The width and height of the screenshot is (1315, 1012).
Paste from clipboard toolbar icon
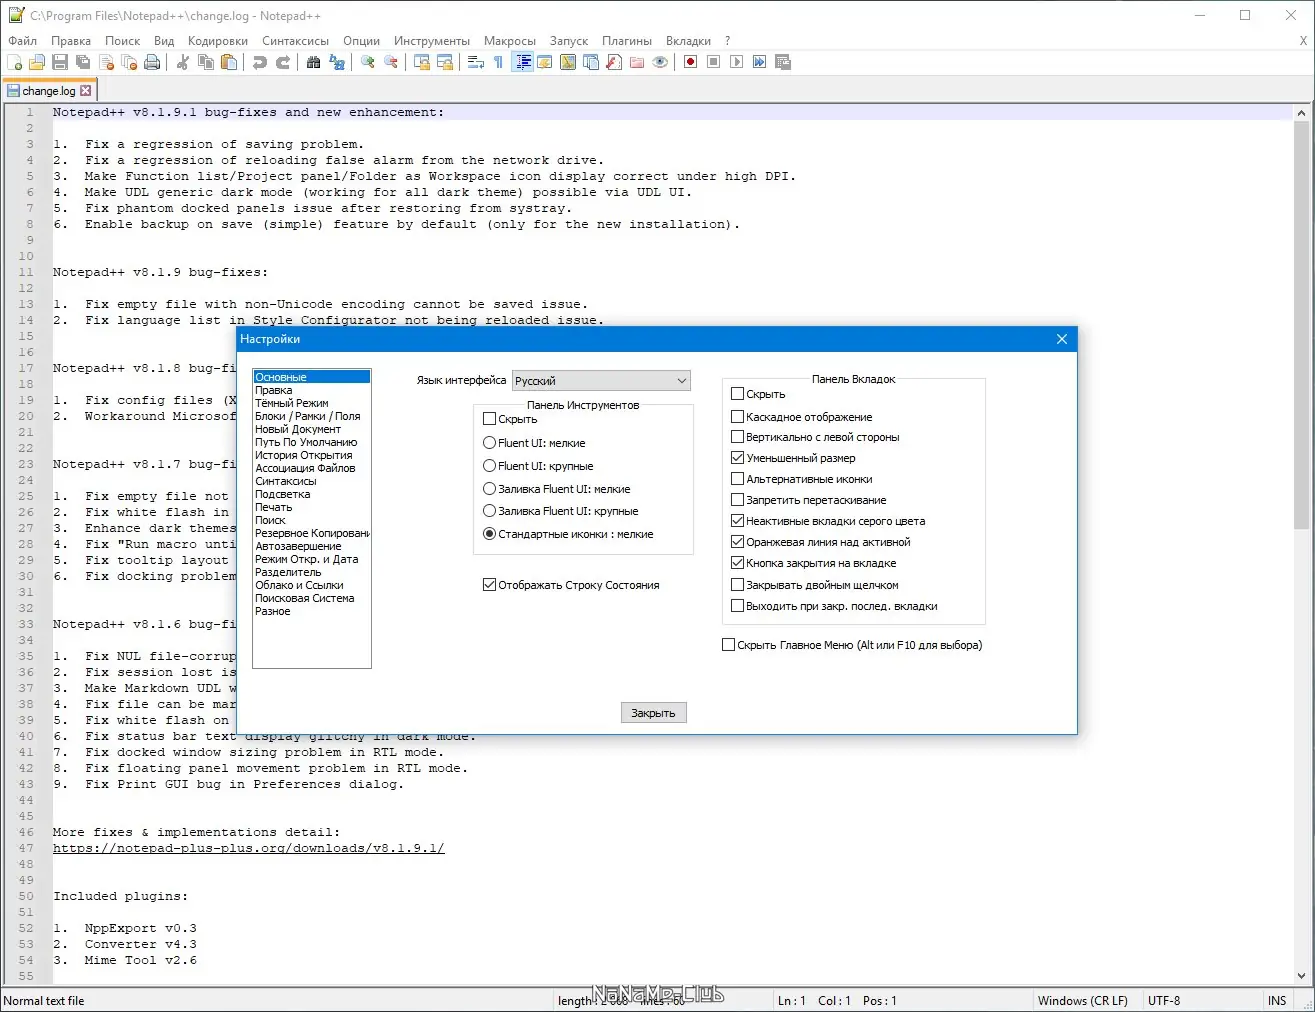click(229, 62)
